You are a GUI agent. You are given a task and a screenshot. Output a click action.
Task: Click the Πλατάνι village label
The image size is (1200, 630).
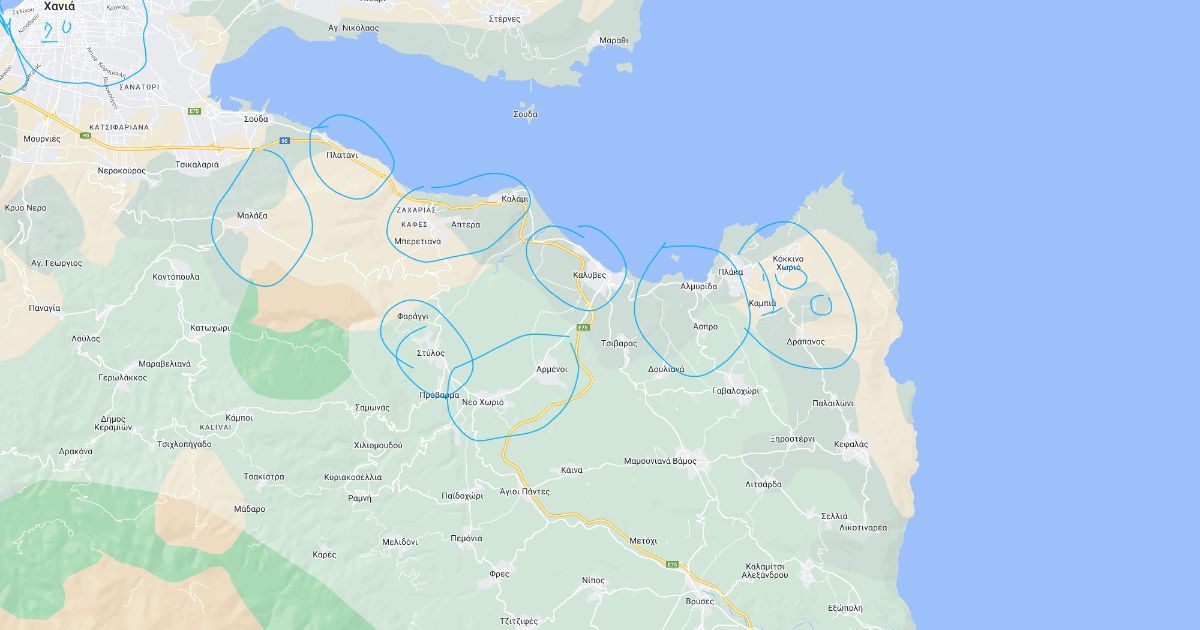click(x=342, y=155)
